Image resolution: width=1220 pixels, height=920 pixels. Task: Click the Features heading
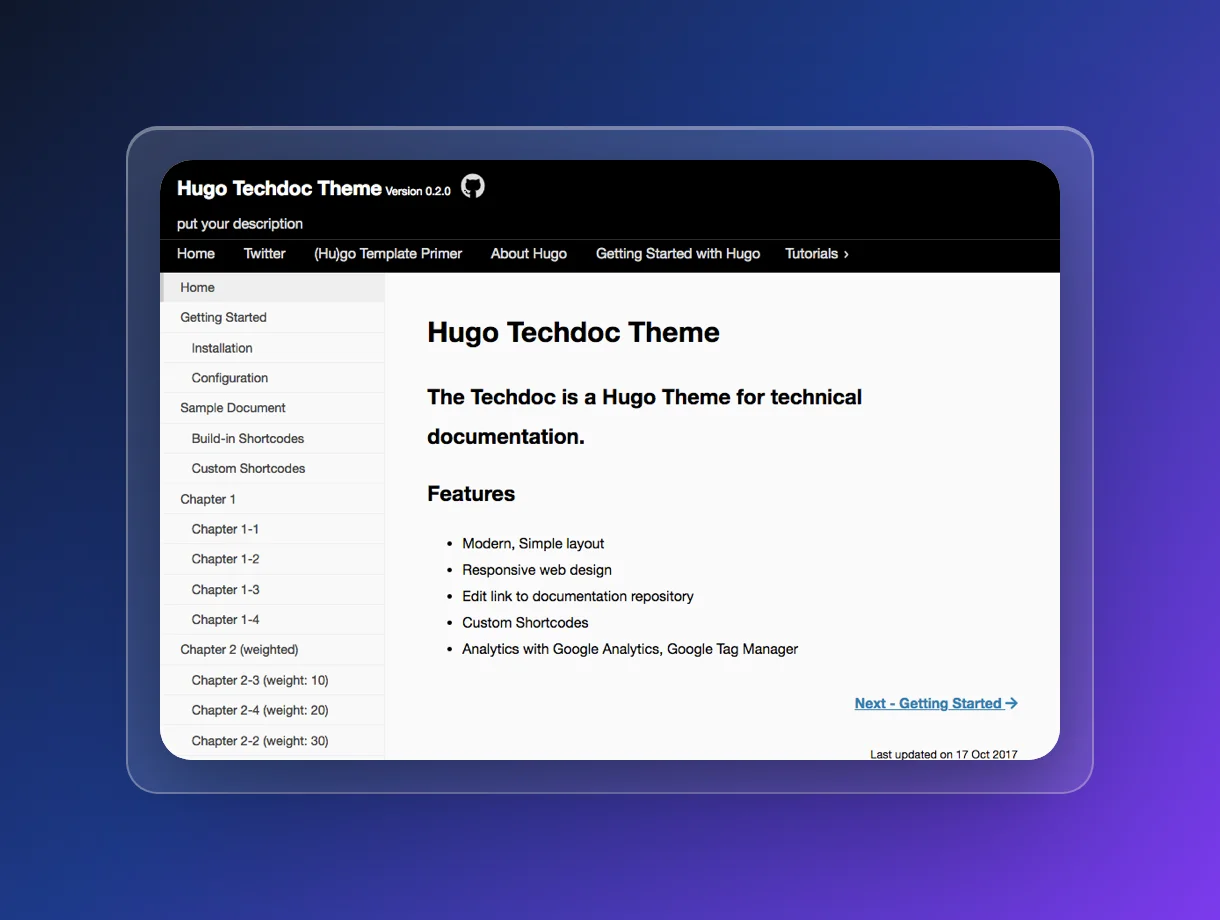(x=471, y=494)
